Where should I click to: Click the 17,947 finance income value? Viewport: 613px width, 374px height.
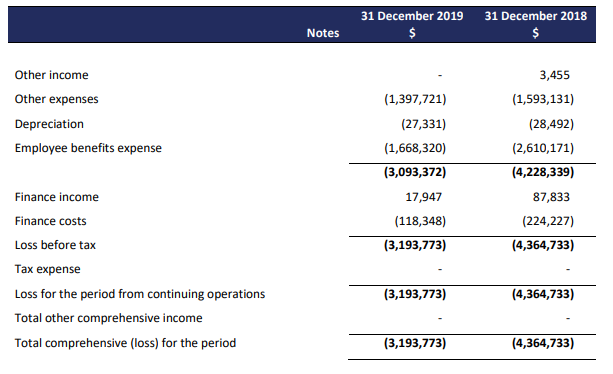click(x=423, y=197)
